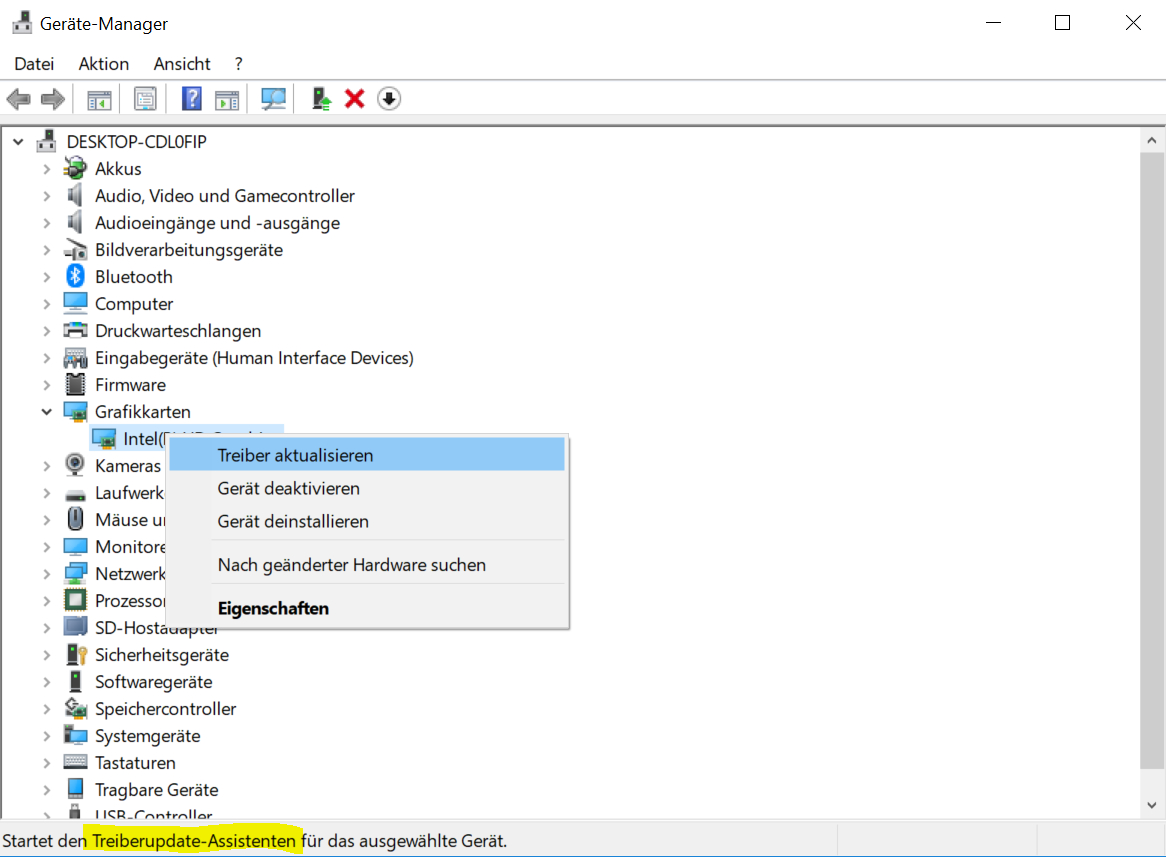This screenshot has width=1166, height=857.
Task: Click the Bluetooth category icon
Action: tap(75, 277)
